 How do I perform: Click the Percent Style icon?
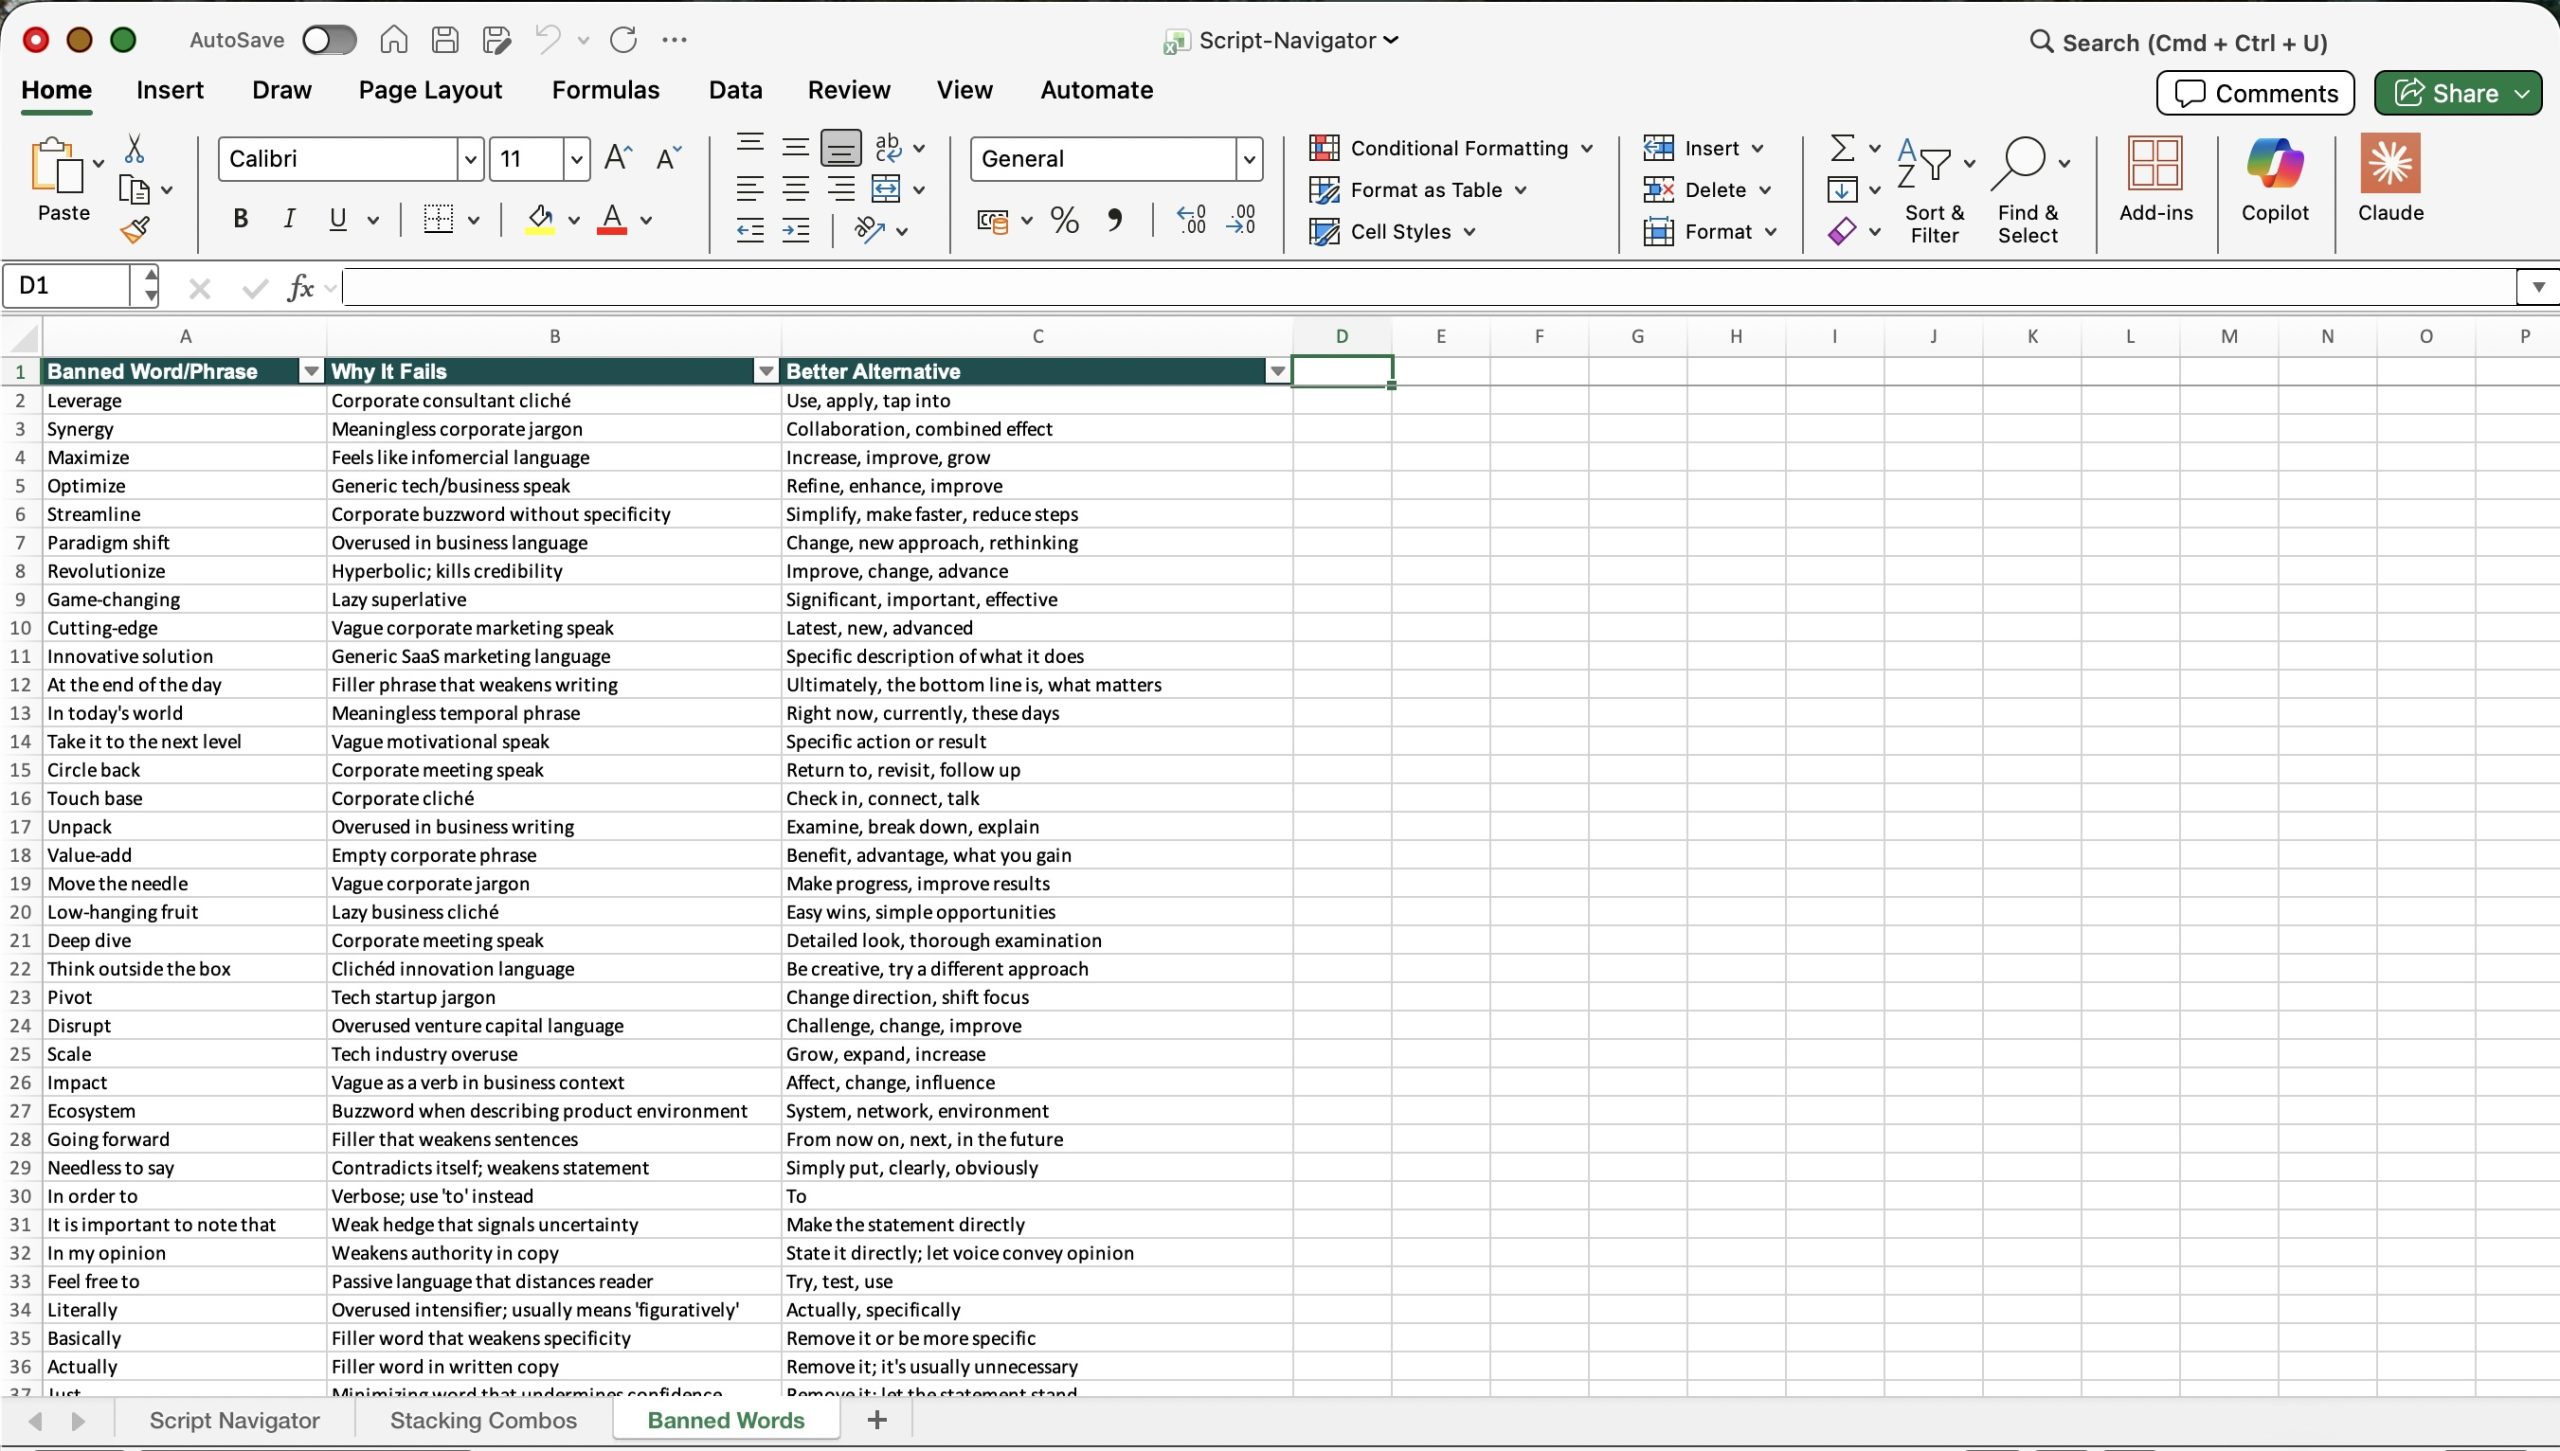1064,220
